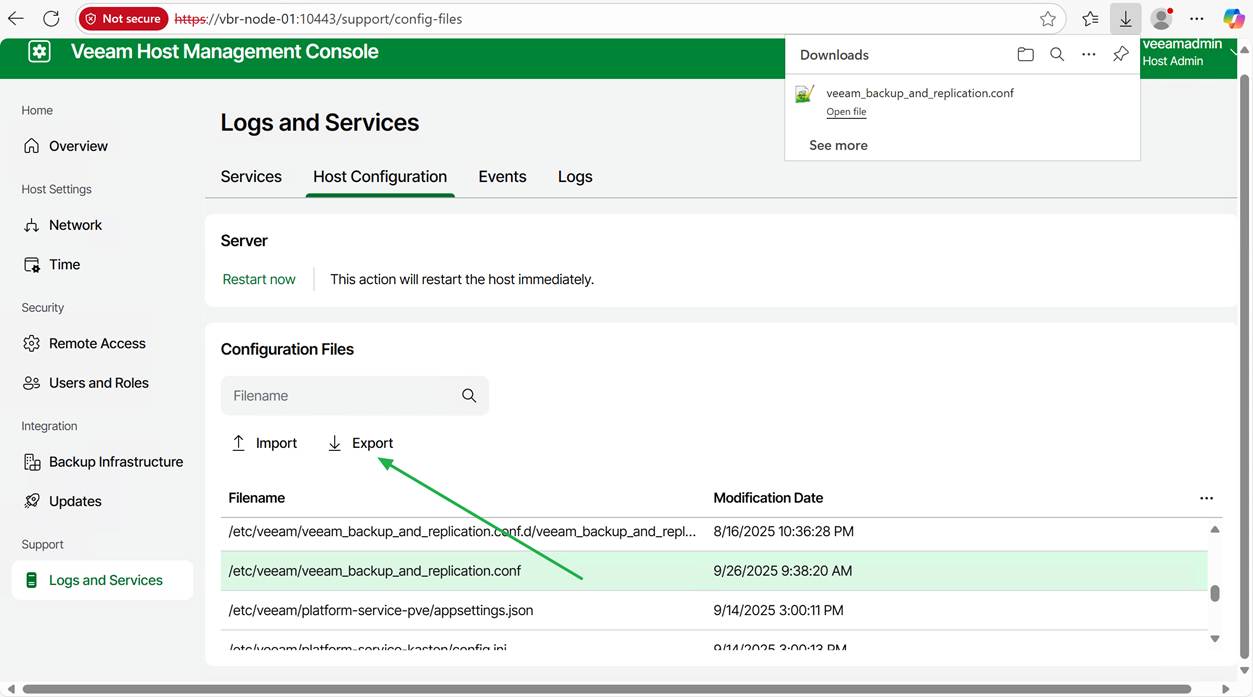Switch to the Events tab

(502, 177)
